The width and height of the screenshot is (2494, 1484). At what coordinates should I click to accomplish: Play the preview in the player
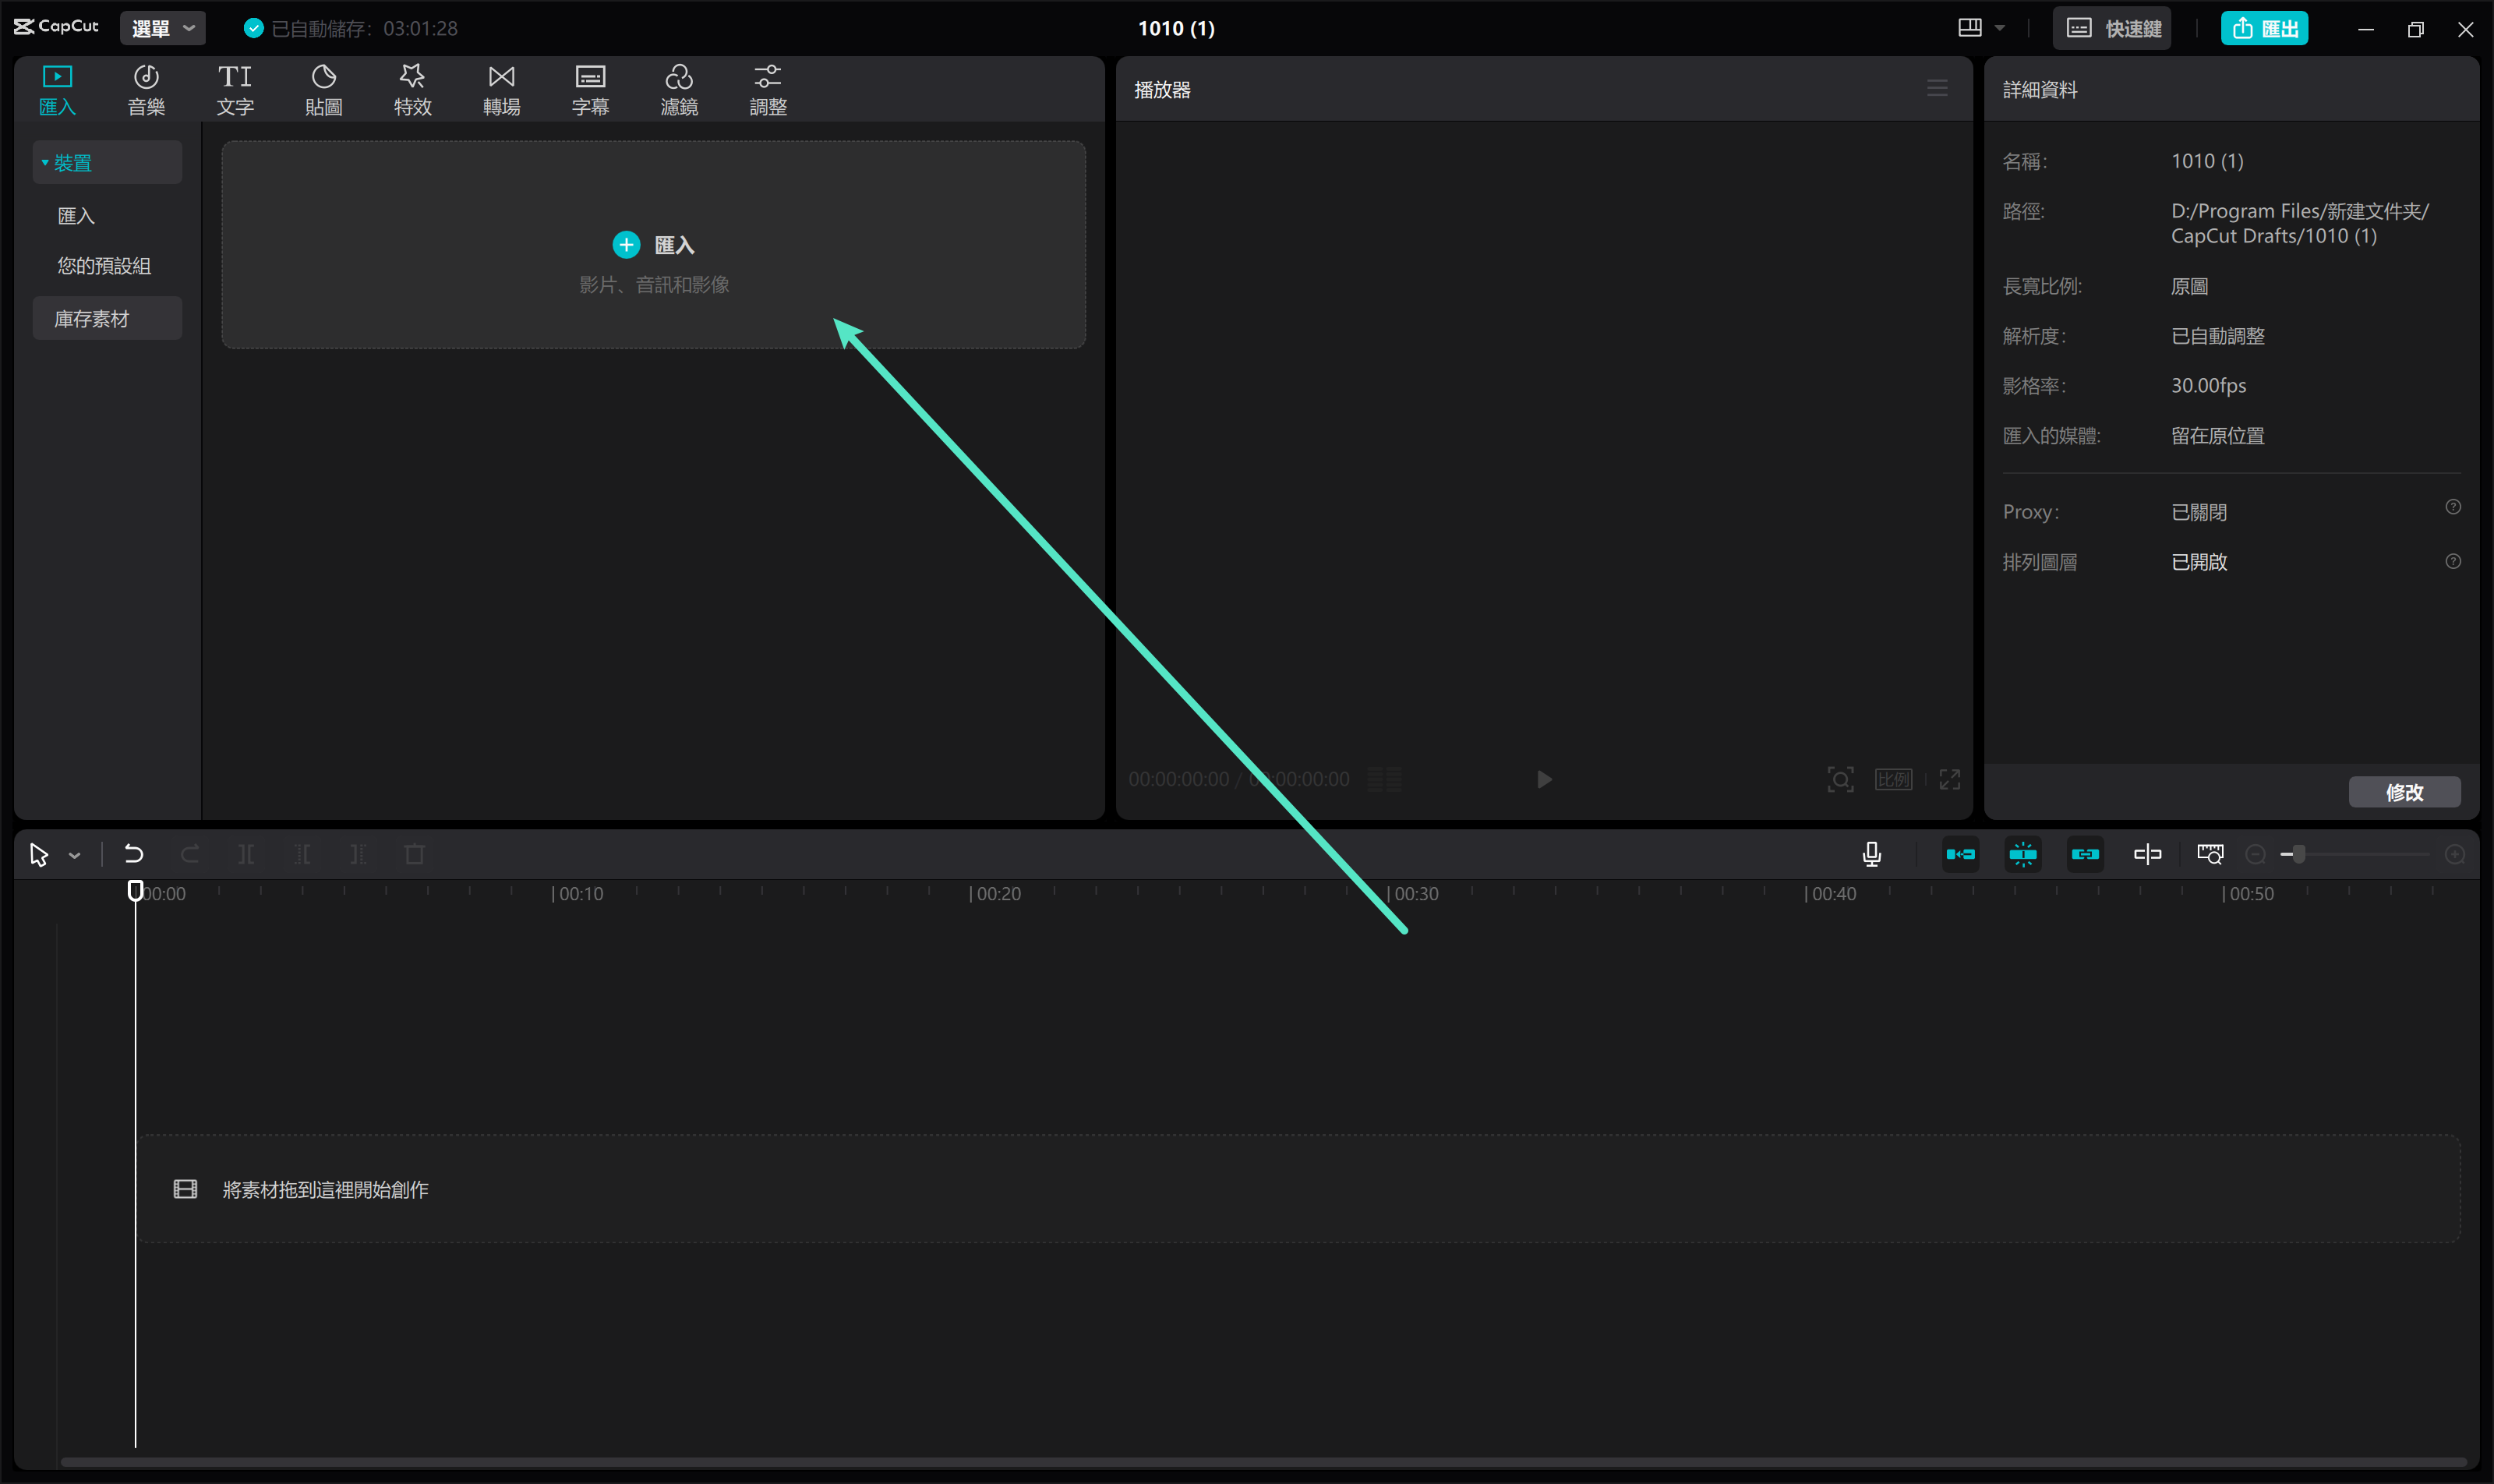pyautogui.click(x=1544, y=779)
